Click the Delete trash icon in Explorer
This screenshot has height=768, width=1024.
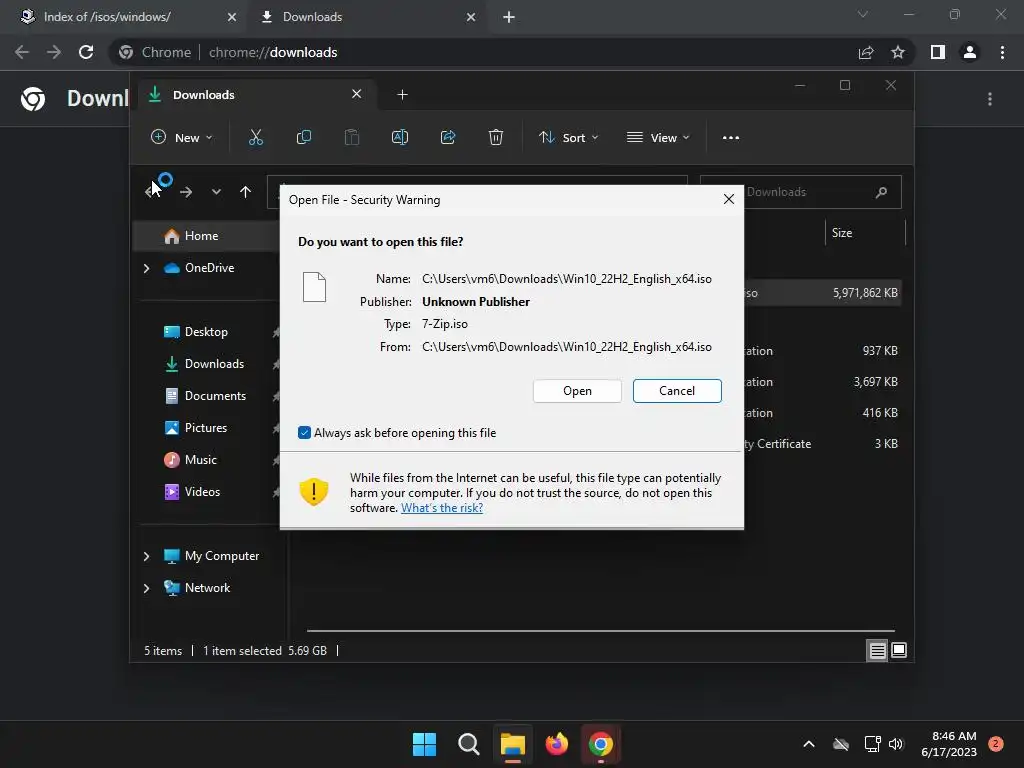(x=496, y=137)
